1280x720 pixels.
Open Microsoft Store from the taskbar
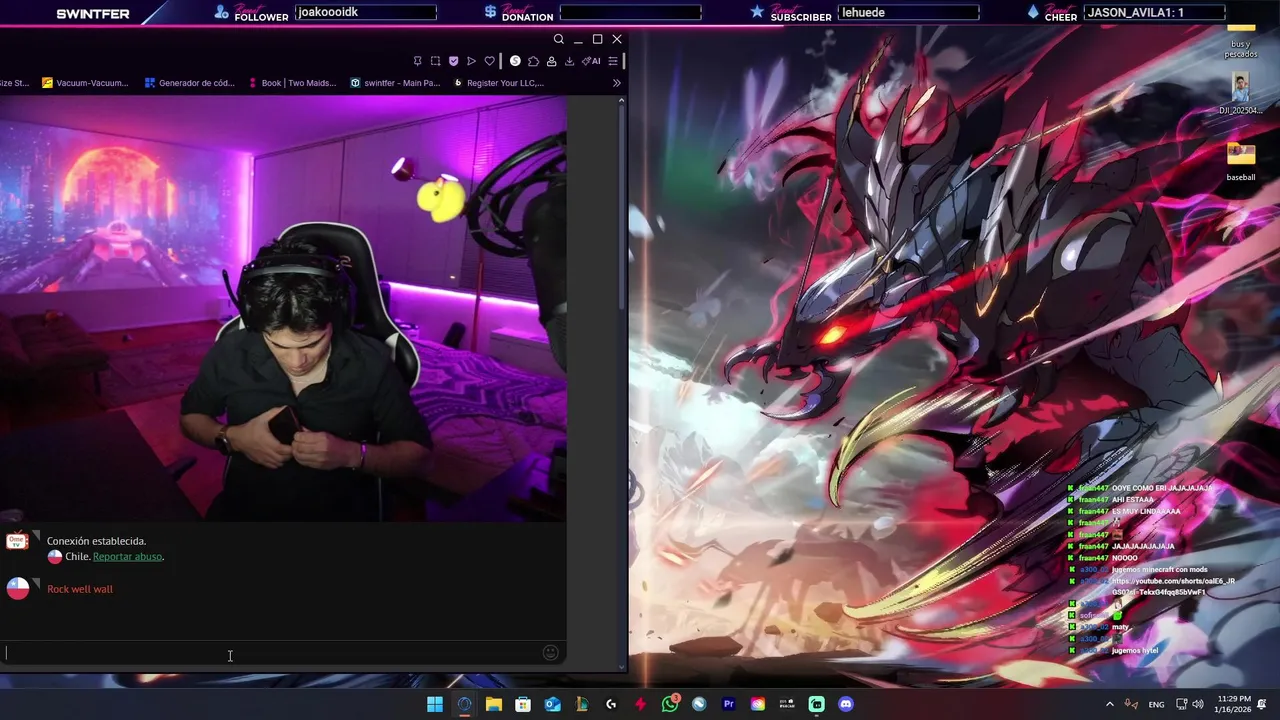coord(523,704)
